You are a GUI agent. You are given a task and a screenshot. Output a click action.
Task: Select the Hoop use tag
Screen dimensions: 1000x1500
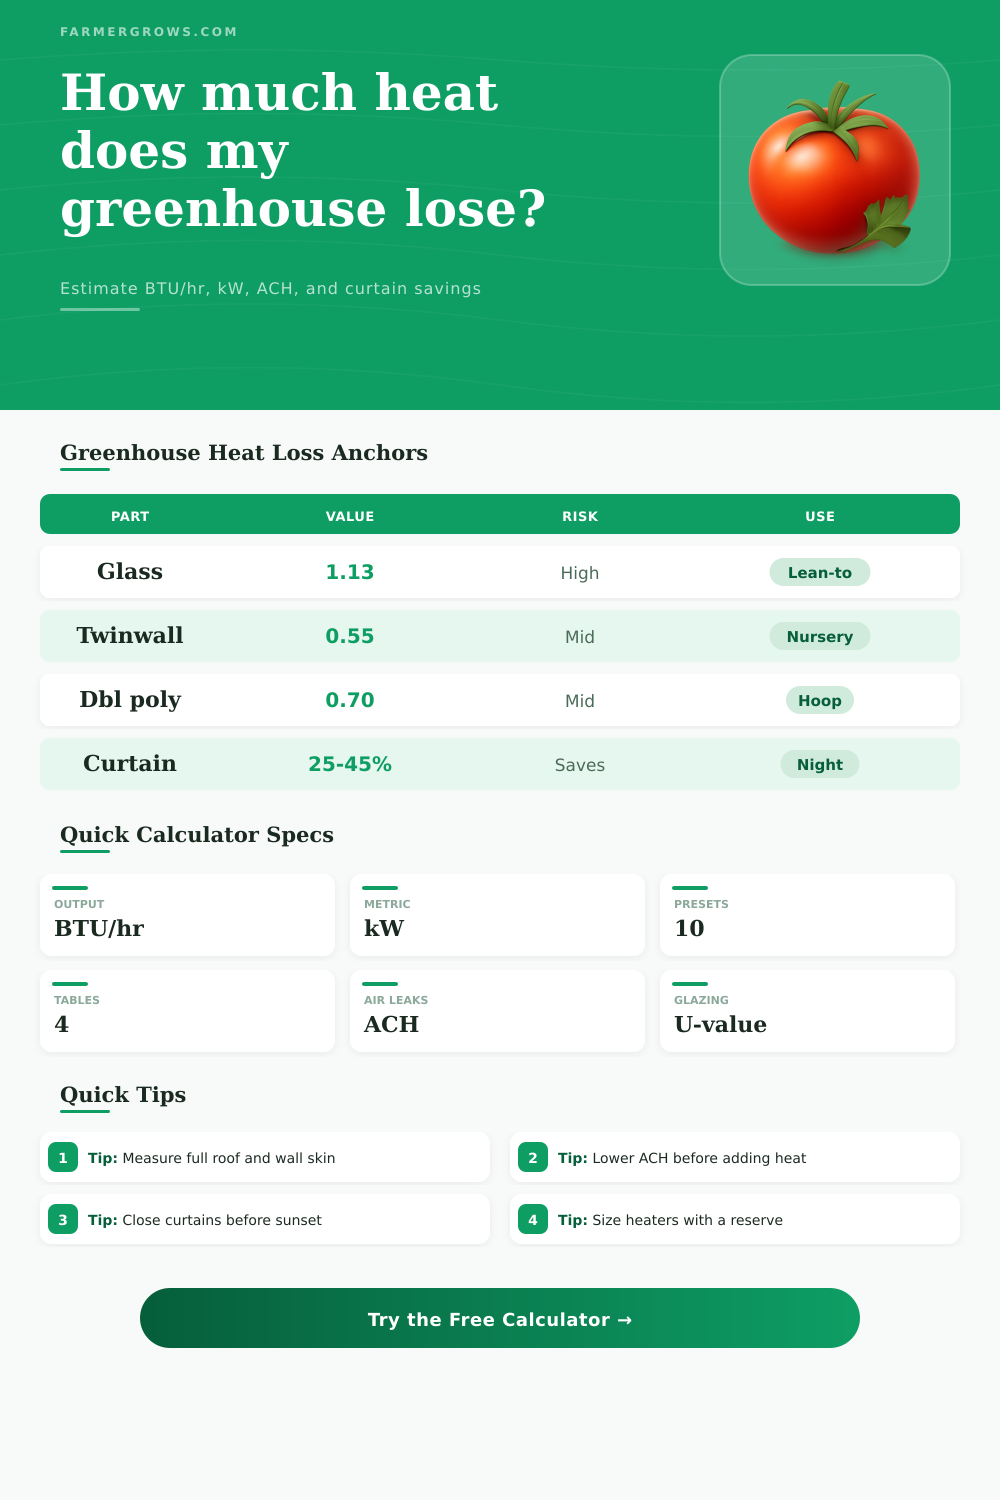[x=820, y=700]
